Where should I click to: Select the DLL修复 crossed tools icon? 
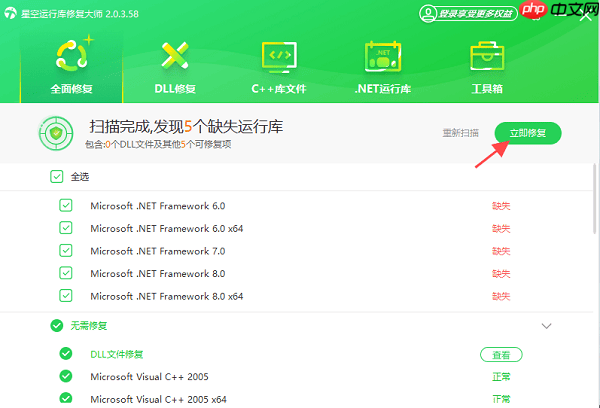click(175, 56)
